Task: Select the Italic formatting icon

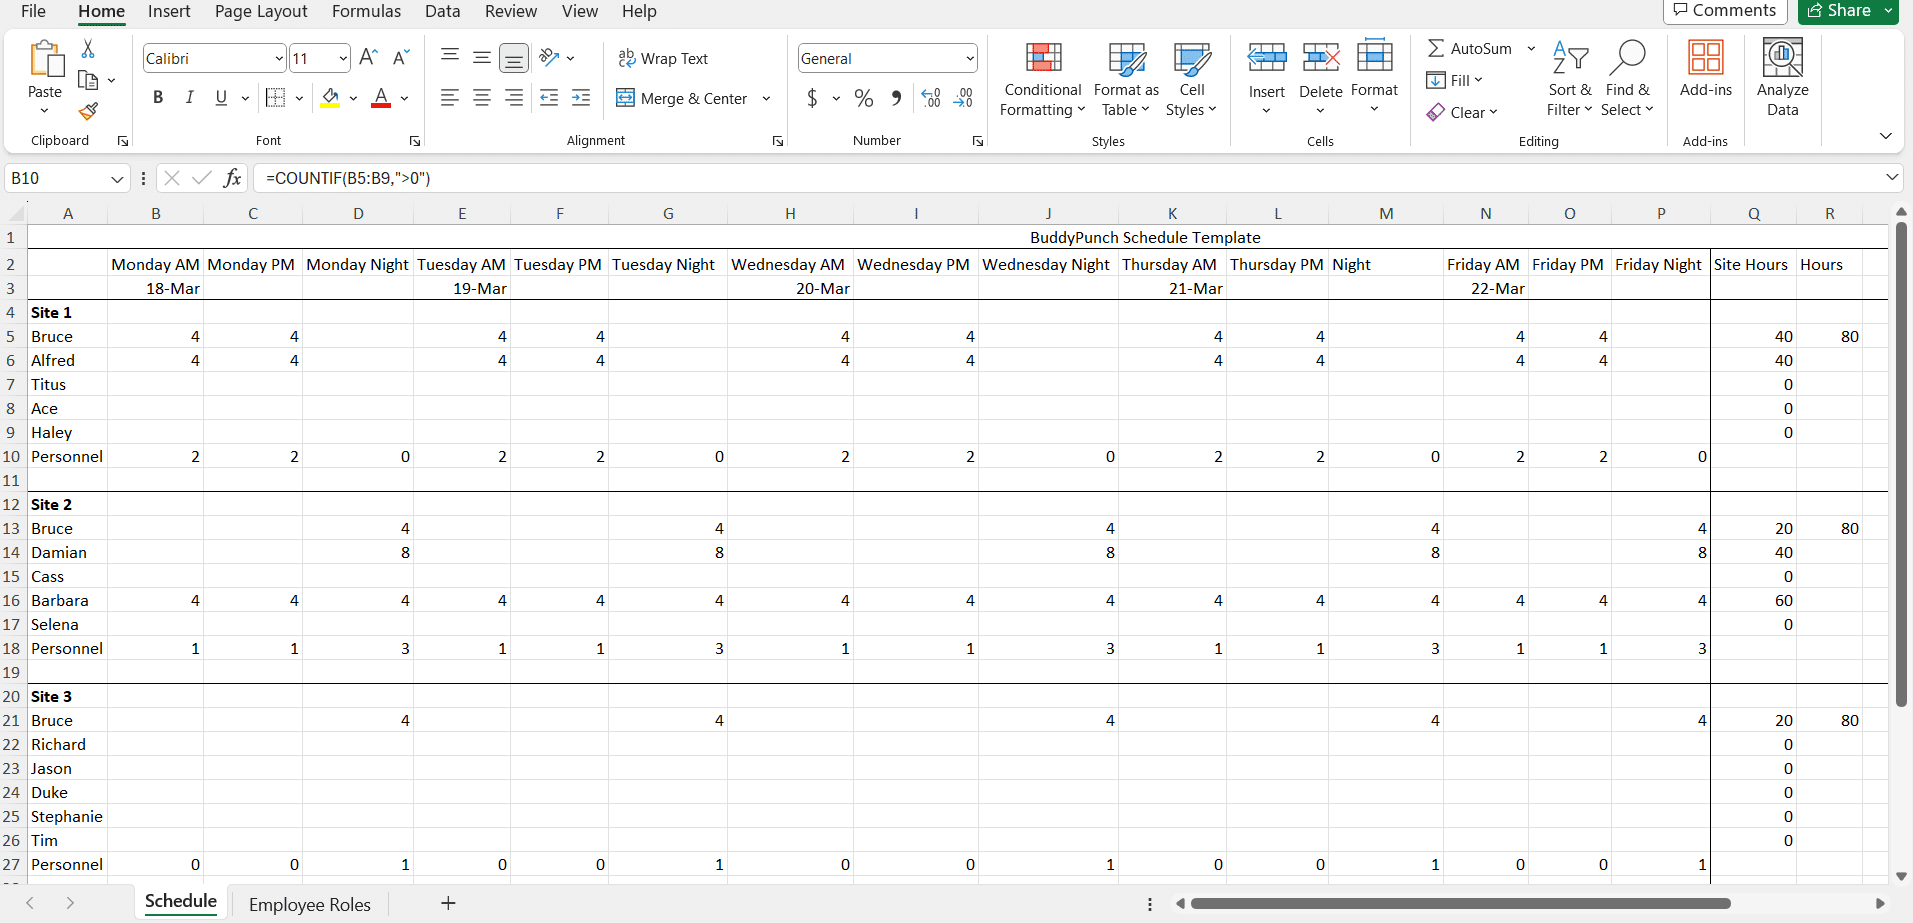Action: [x=189, y=97]
